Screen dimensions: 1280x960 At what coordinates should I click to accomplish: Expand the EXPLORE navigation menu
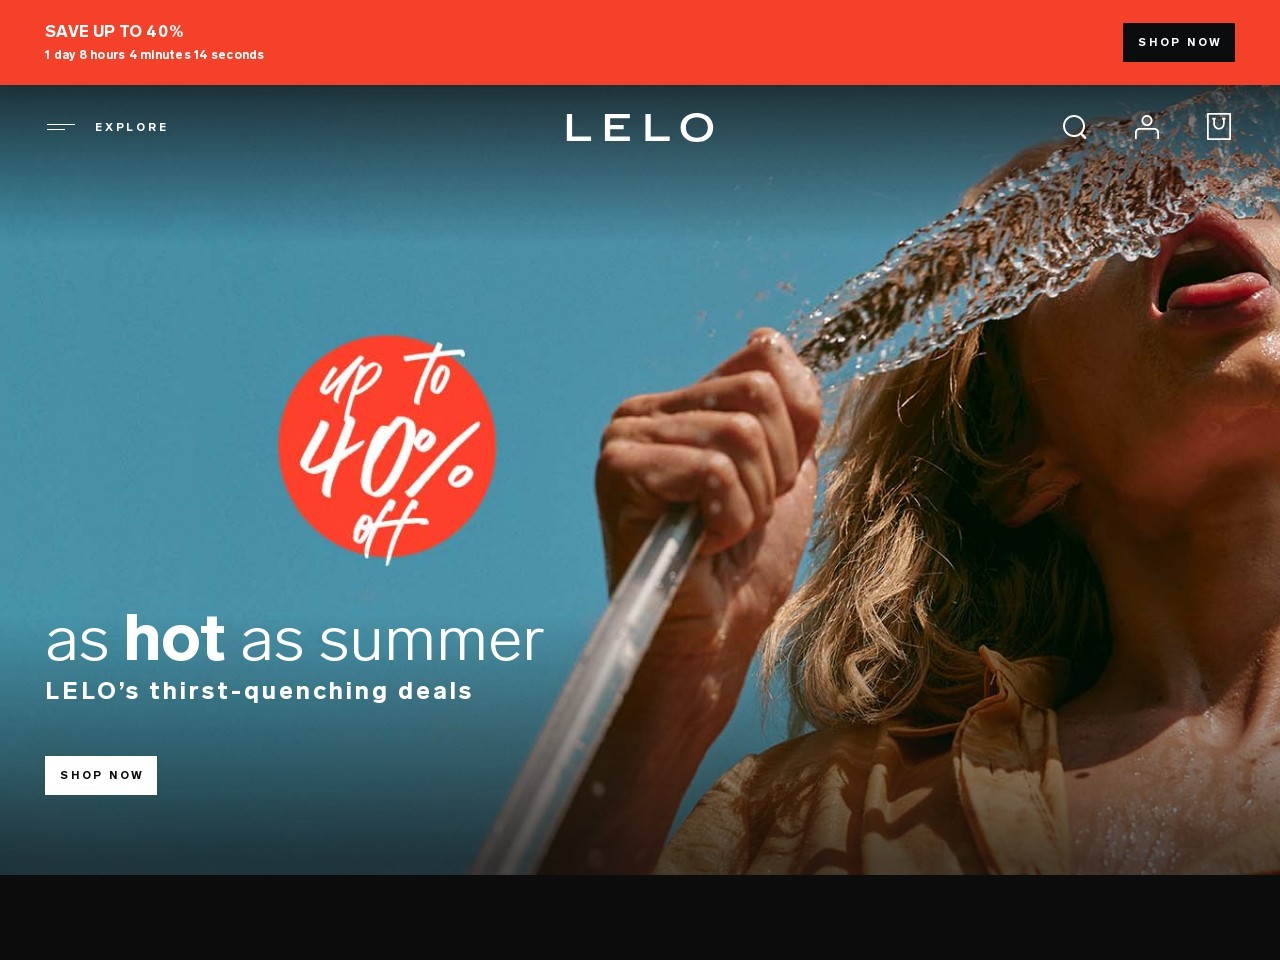[131, 127]
